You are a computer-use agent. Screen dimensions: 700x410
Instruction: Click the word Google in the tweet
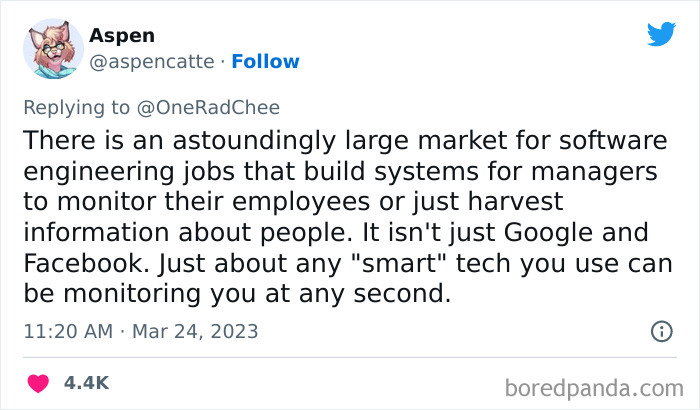point(548,232)
